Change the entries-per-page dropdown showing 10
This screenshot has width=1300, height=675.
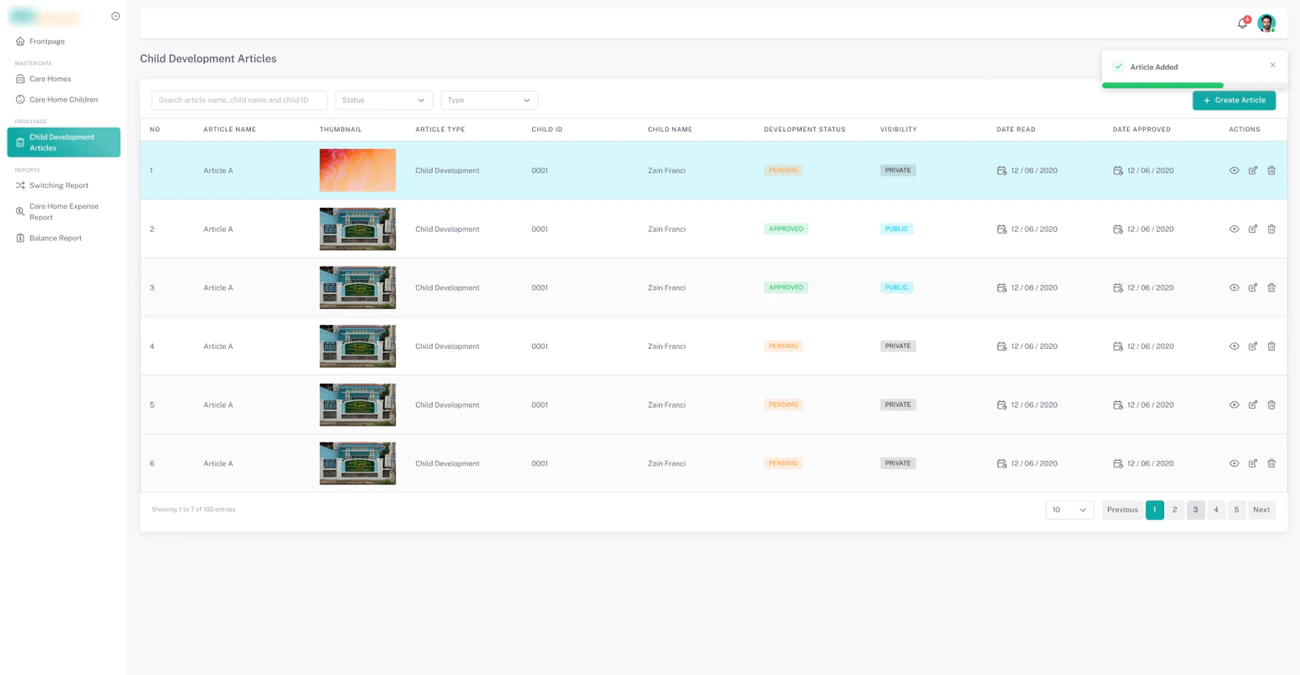pyautogui.click(x=1070, y=510)
